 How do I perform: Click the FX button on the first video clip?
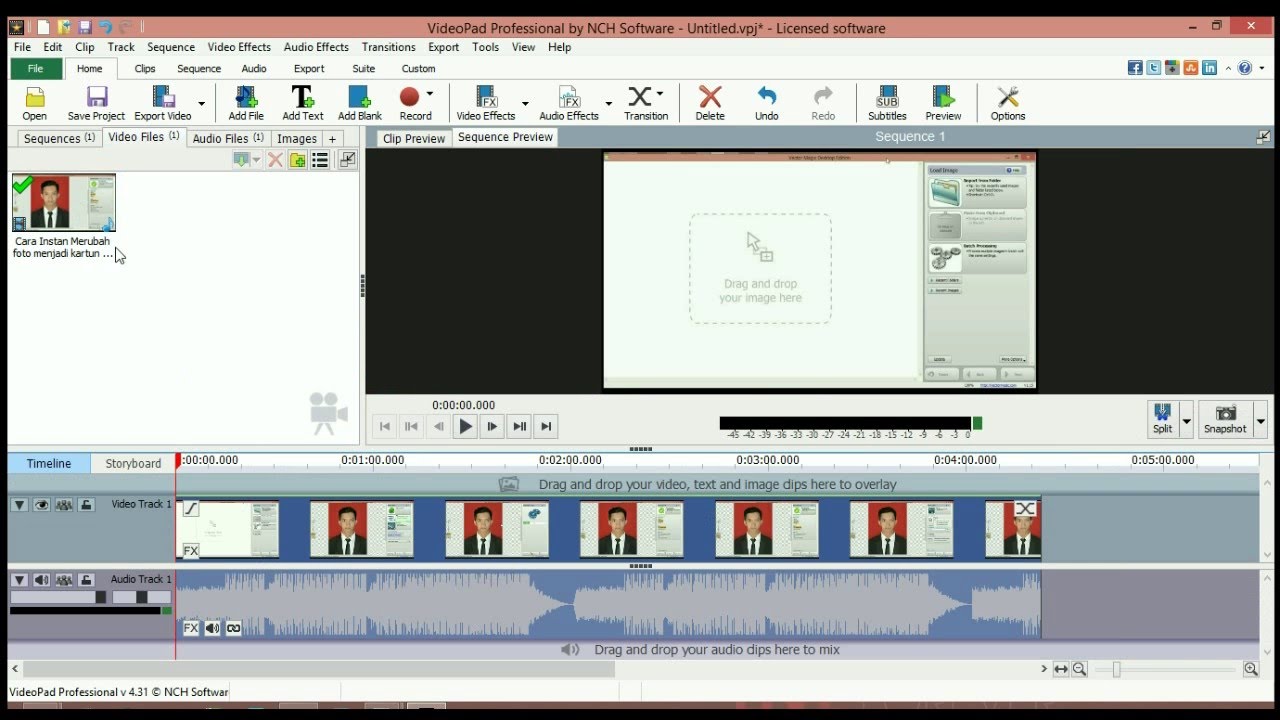coord(190,551)
